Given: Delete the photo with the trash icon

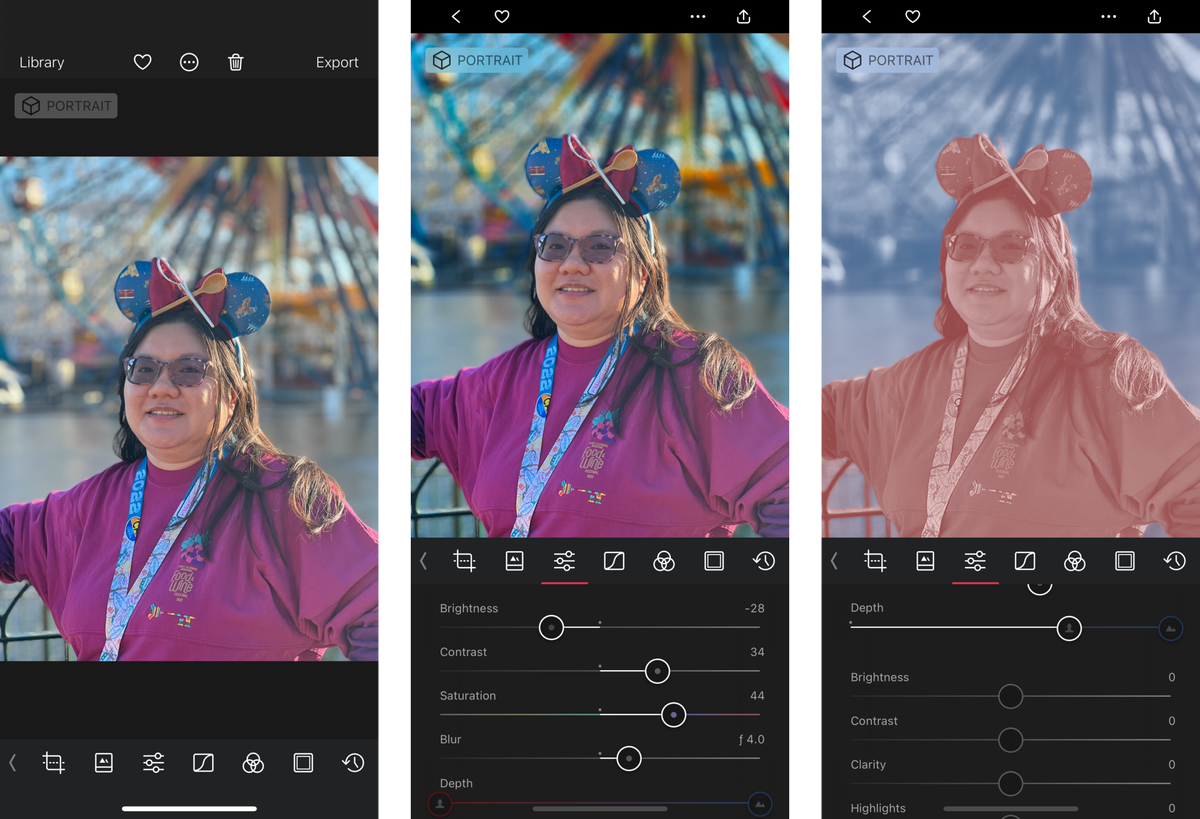Looking at the screenshot, I should click(x=235, y=62).
